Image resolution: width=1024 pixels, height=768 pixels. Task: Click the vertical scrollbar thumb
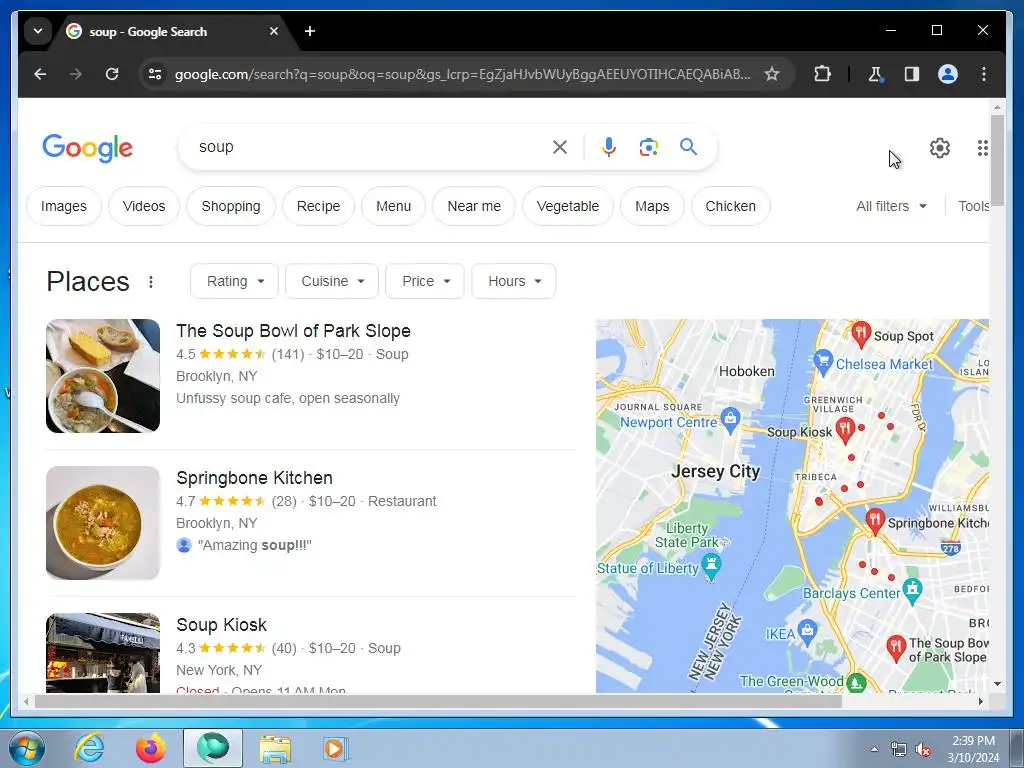997,160
